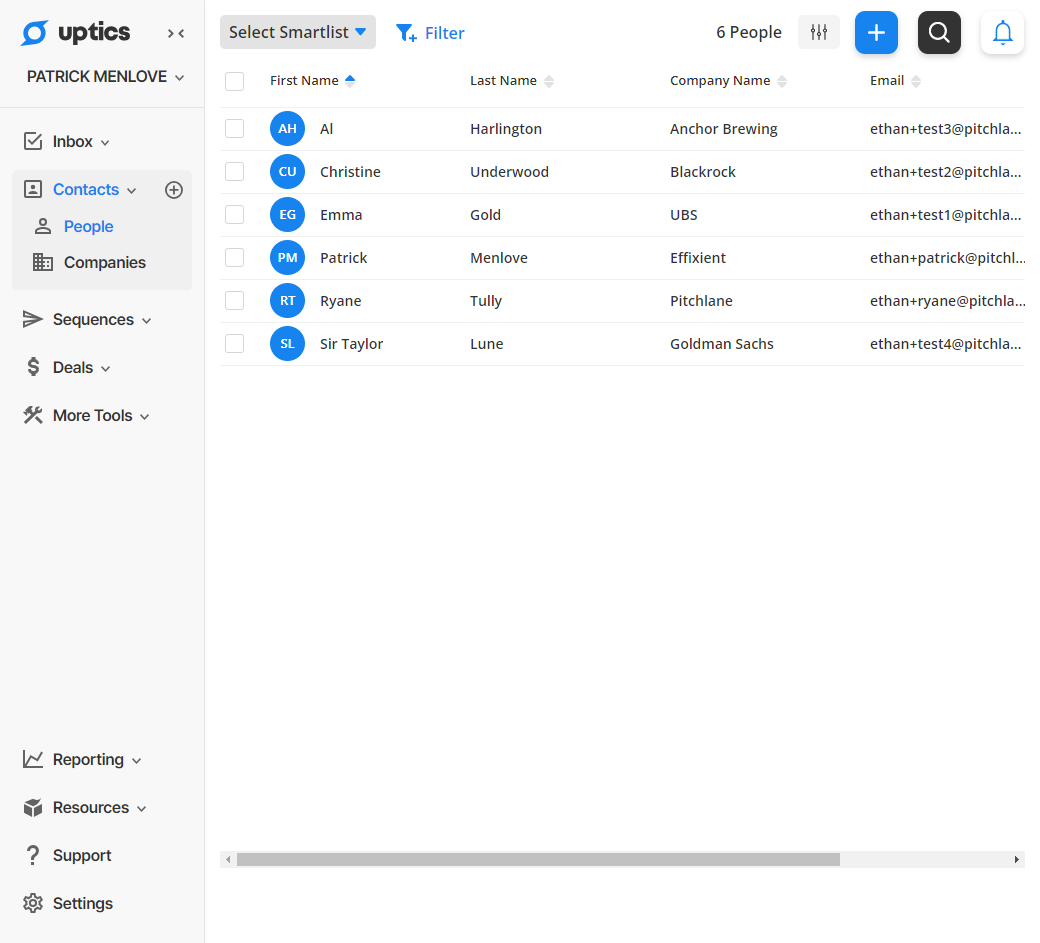The height and width of the screenshot is (943, 1040).
Task: Check the box for Christine Underwood
Action: click(234, 172)
